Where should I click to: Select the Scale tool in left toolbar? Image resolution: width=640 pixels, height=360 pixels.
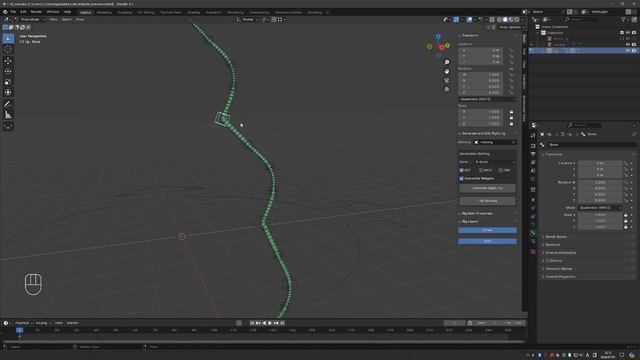(x=8, y=82)
